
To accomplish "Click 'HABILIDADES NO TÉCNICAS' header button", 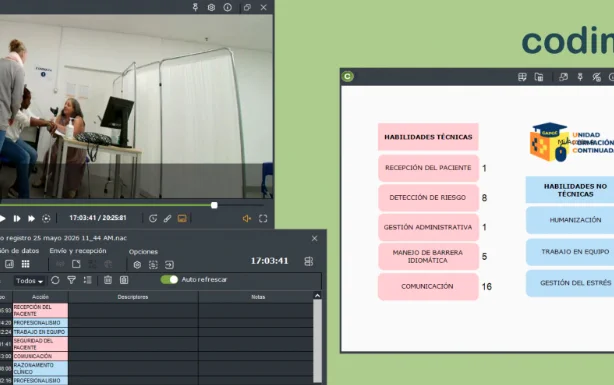I will pos(570,190).
